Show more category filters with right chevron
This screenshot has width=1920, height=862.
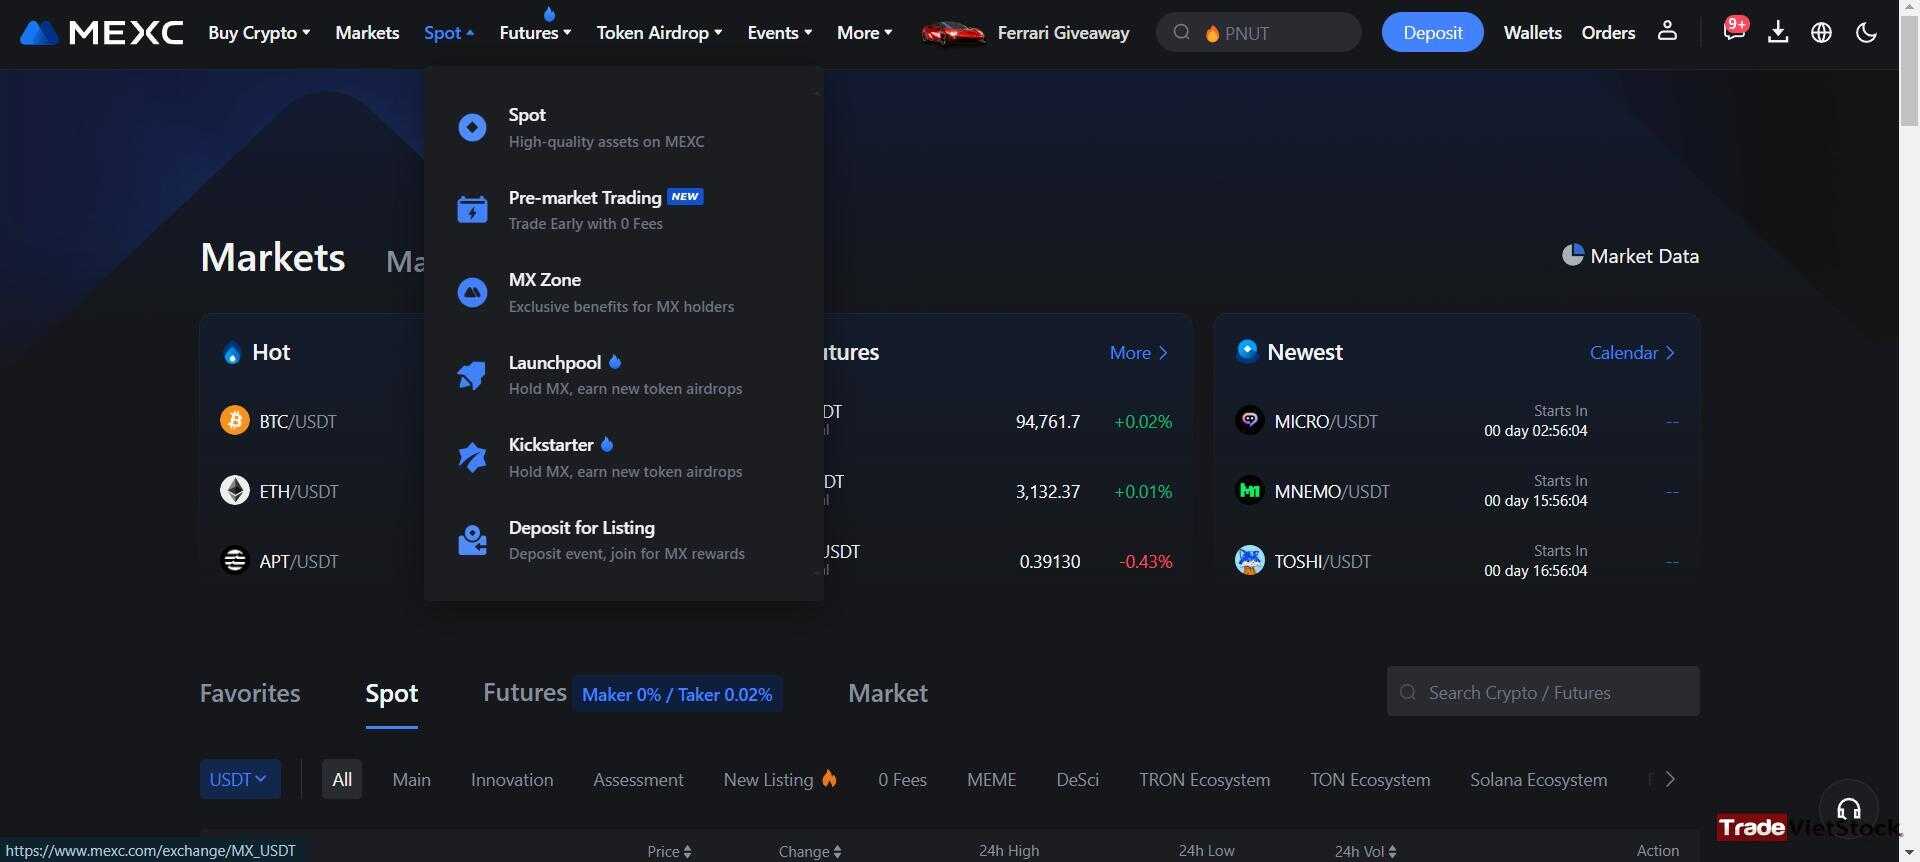1670,779
